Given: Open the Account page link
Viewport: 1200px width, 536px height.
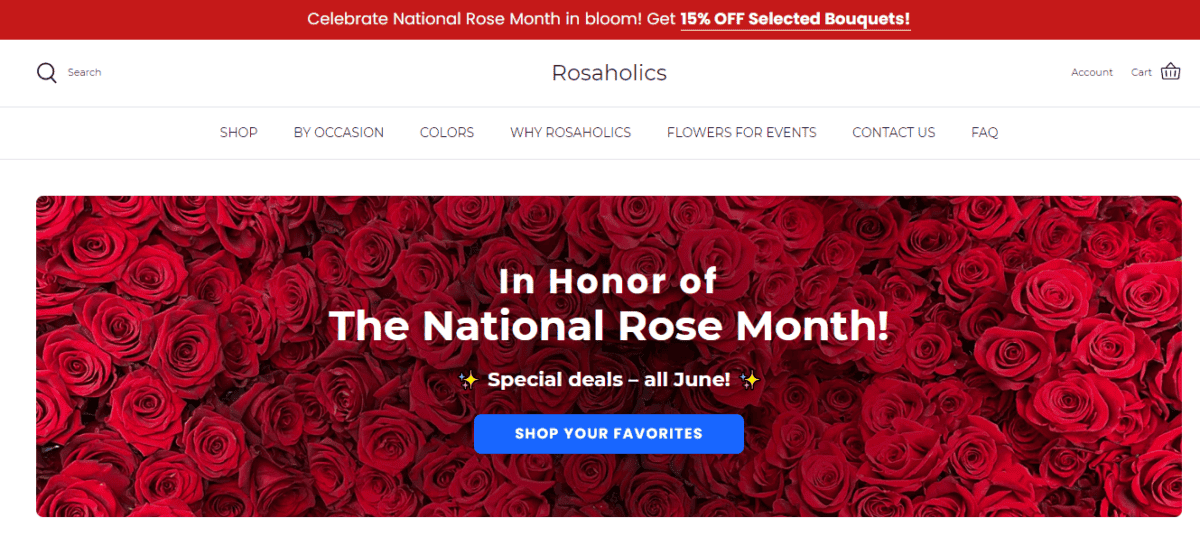Looking at the screenshot, I should pyautogui.click(x=1092, y=73).
